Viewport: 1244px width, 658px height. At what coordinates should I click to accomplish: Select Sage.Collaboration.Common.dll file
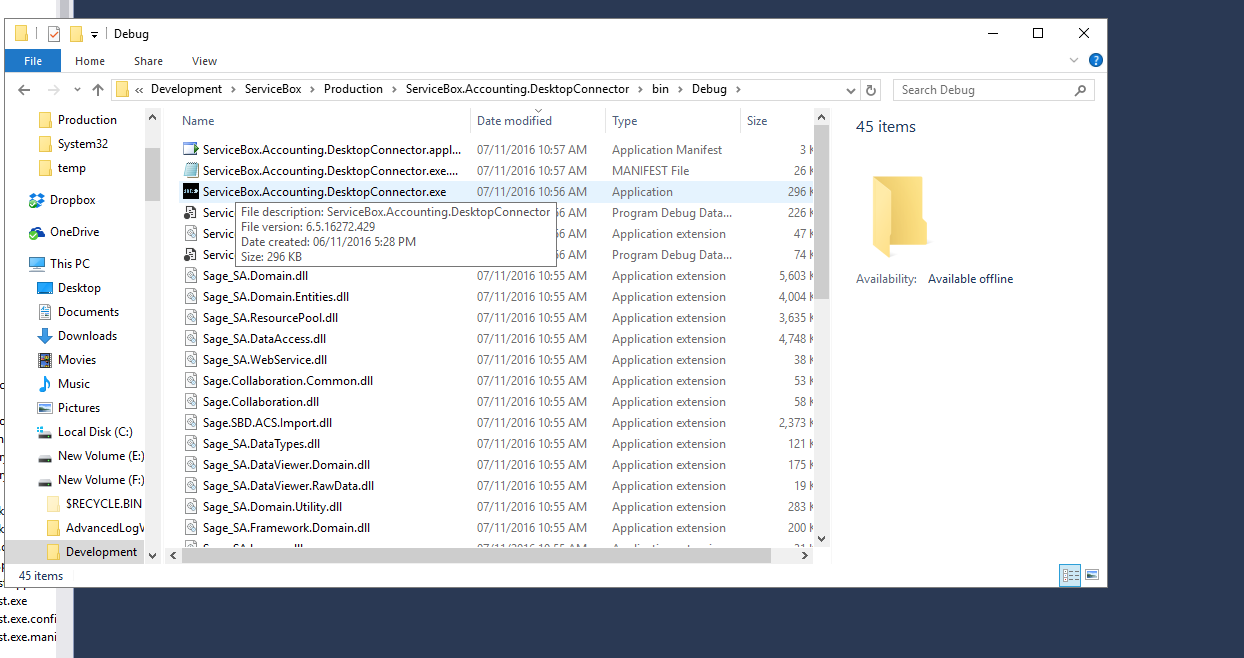(x=288, y=381)
